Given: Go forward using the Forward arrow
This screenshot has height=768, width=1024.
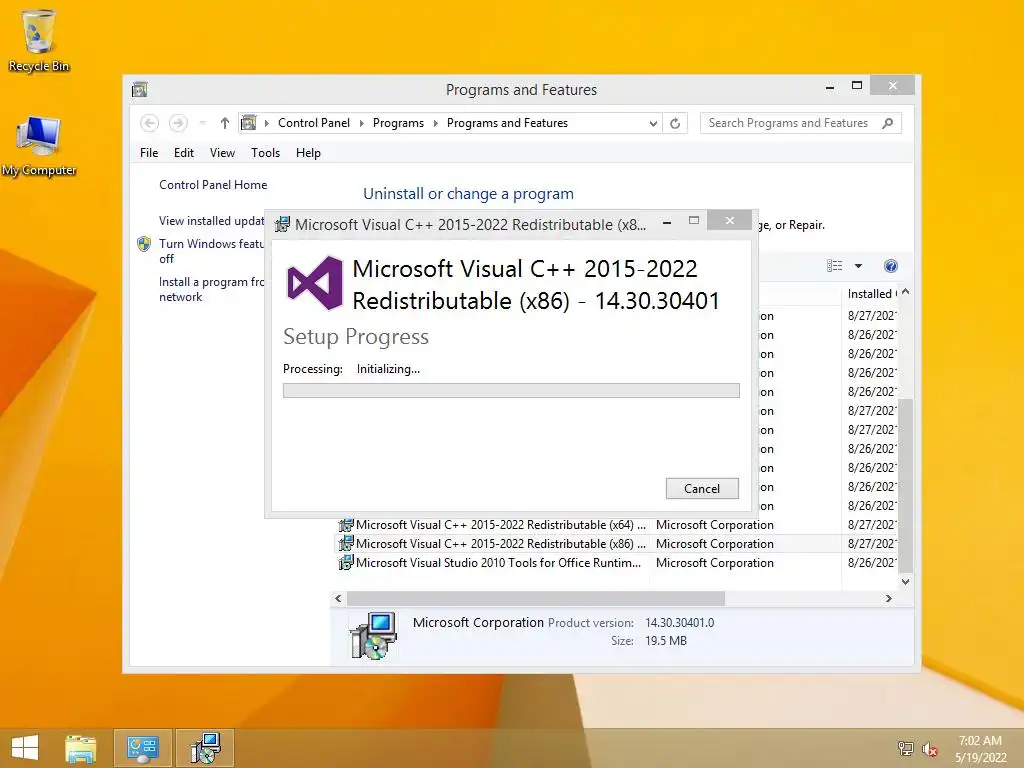Looking at the screenshot, I should (x=178, y=123).
